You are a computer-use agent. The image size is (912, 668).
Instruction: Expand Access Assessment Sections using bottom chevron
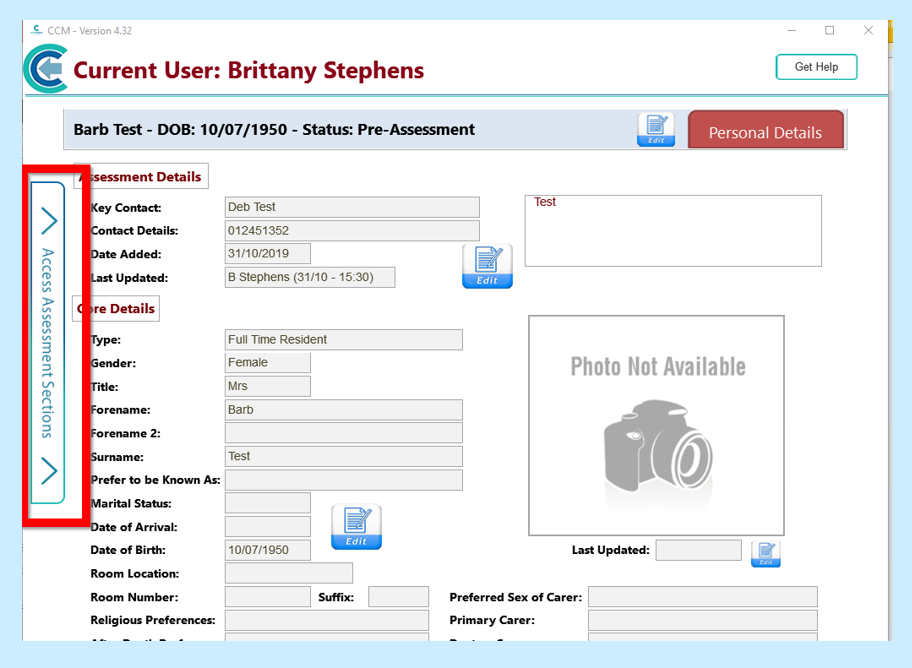coord(48,470)
